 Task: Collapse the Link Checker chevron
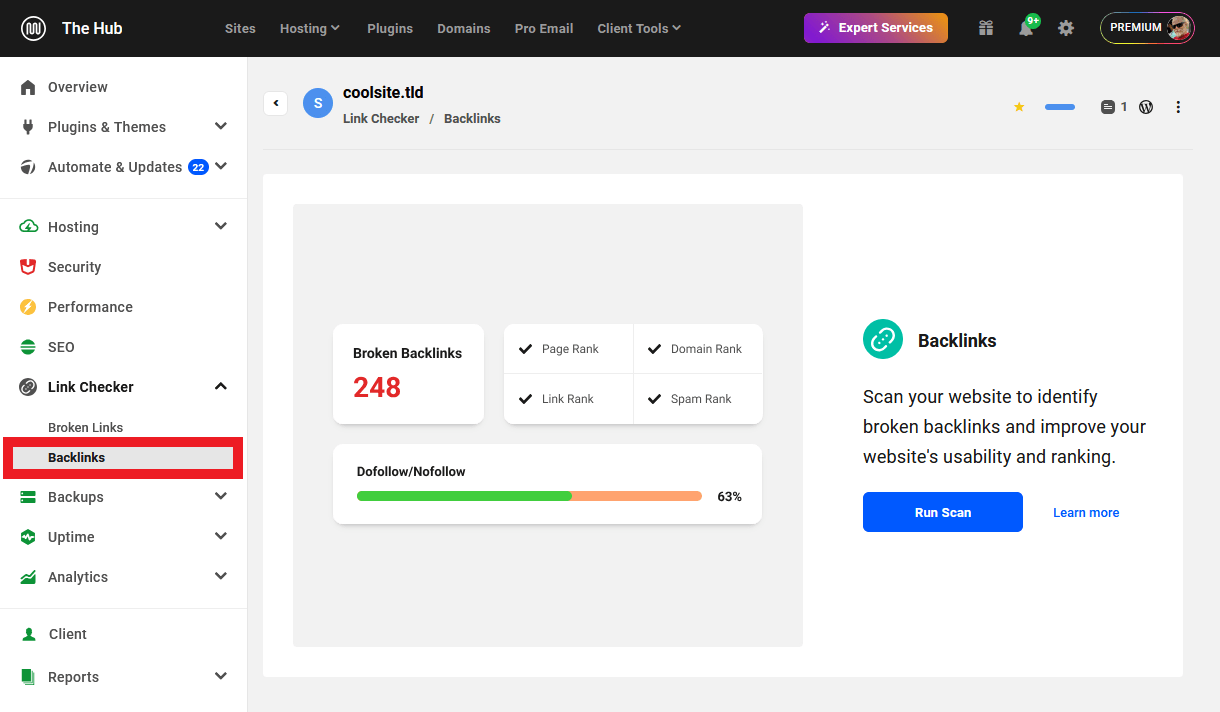[221, 386]
